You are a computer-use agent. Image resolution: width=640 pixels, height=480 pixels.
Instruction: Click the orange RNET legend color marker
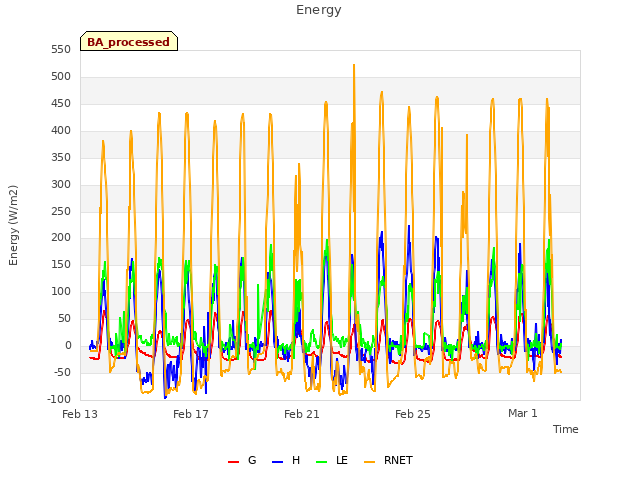tap(369, 462)
